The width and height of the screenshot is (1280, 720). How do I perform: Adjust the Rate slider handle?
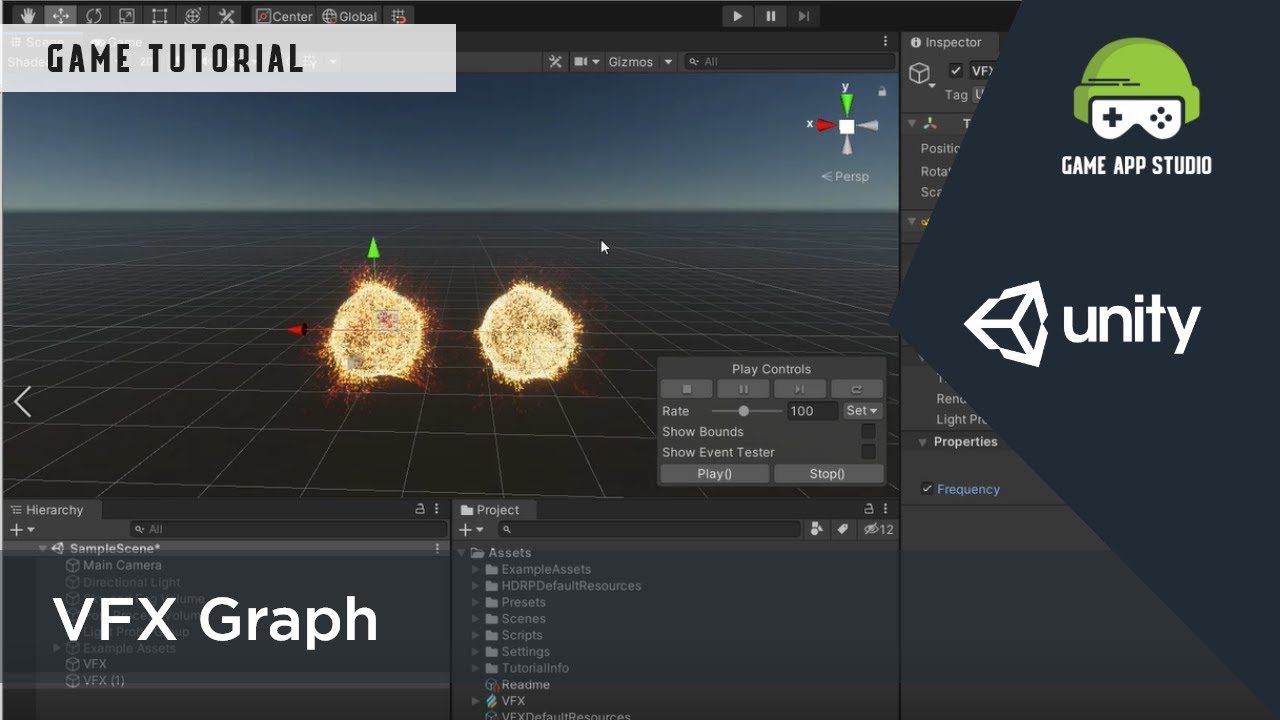point(743,411)
